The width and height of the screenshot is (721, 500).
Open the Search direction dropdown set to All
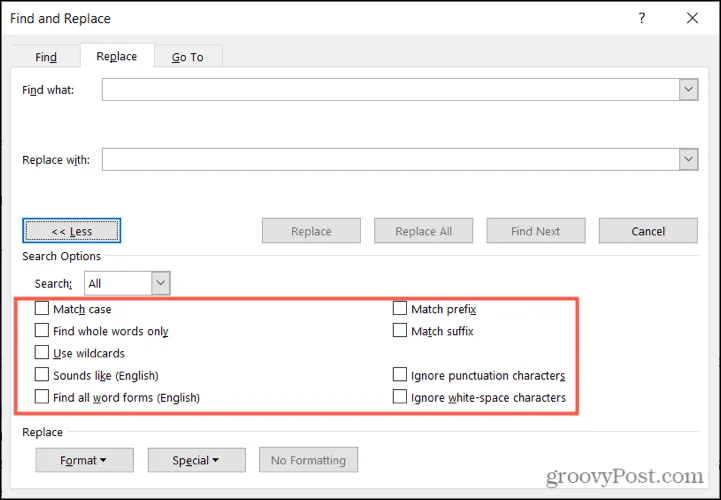(x=127, y=283)
